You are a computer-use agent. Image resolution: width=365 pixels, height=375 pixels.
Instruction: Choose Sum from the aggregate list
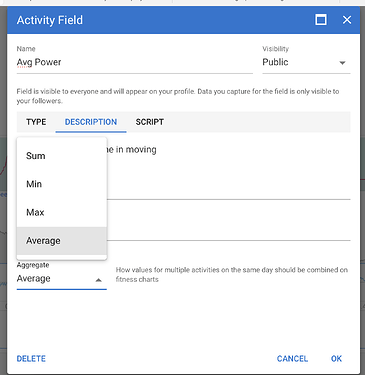coord(62,156)
